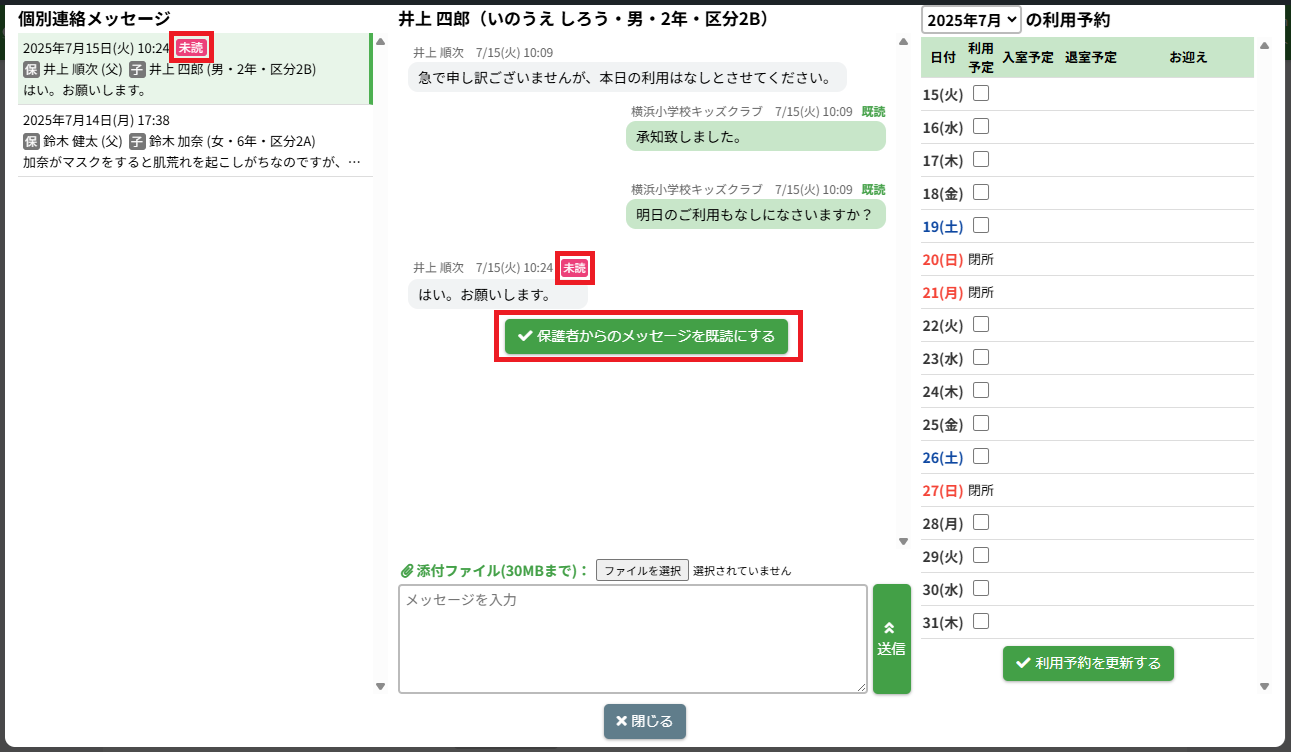The image size is (1291, 752).
Task: Click child icon next to 鈴木 加奈
Action: 137,141
